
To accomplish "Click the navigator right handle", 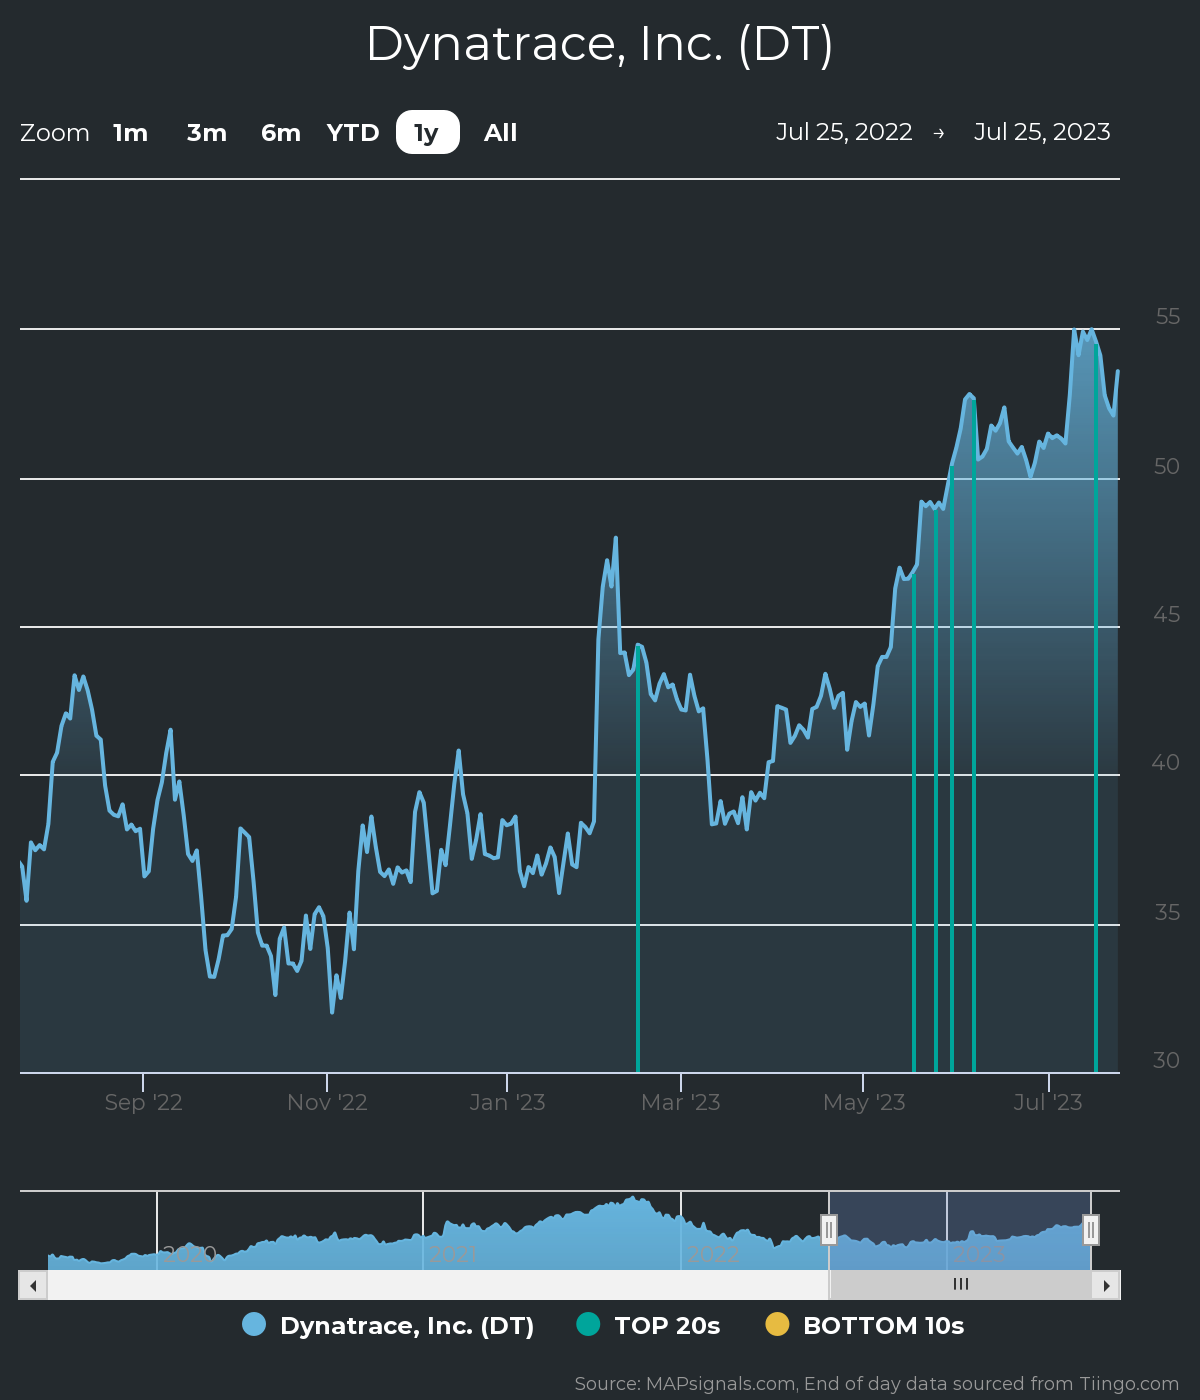I will point(1091,1230).
